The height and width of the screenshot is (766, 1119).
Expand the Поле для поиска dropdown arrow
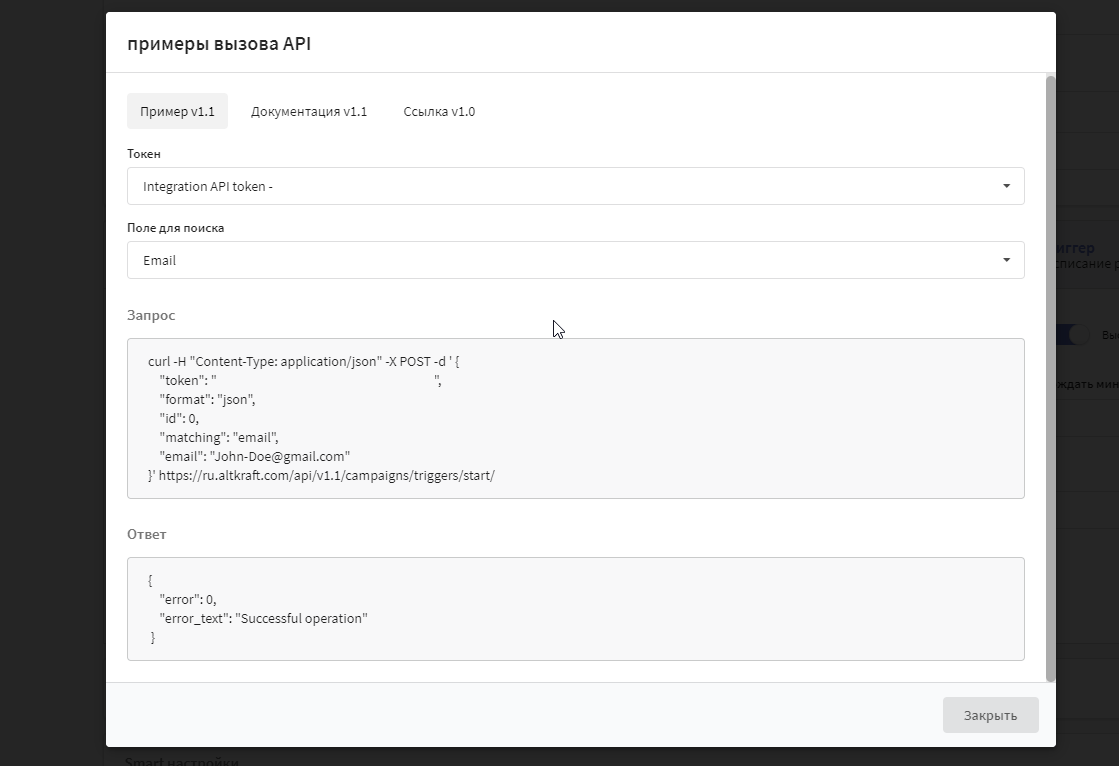point(1006,260)
